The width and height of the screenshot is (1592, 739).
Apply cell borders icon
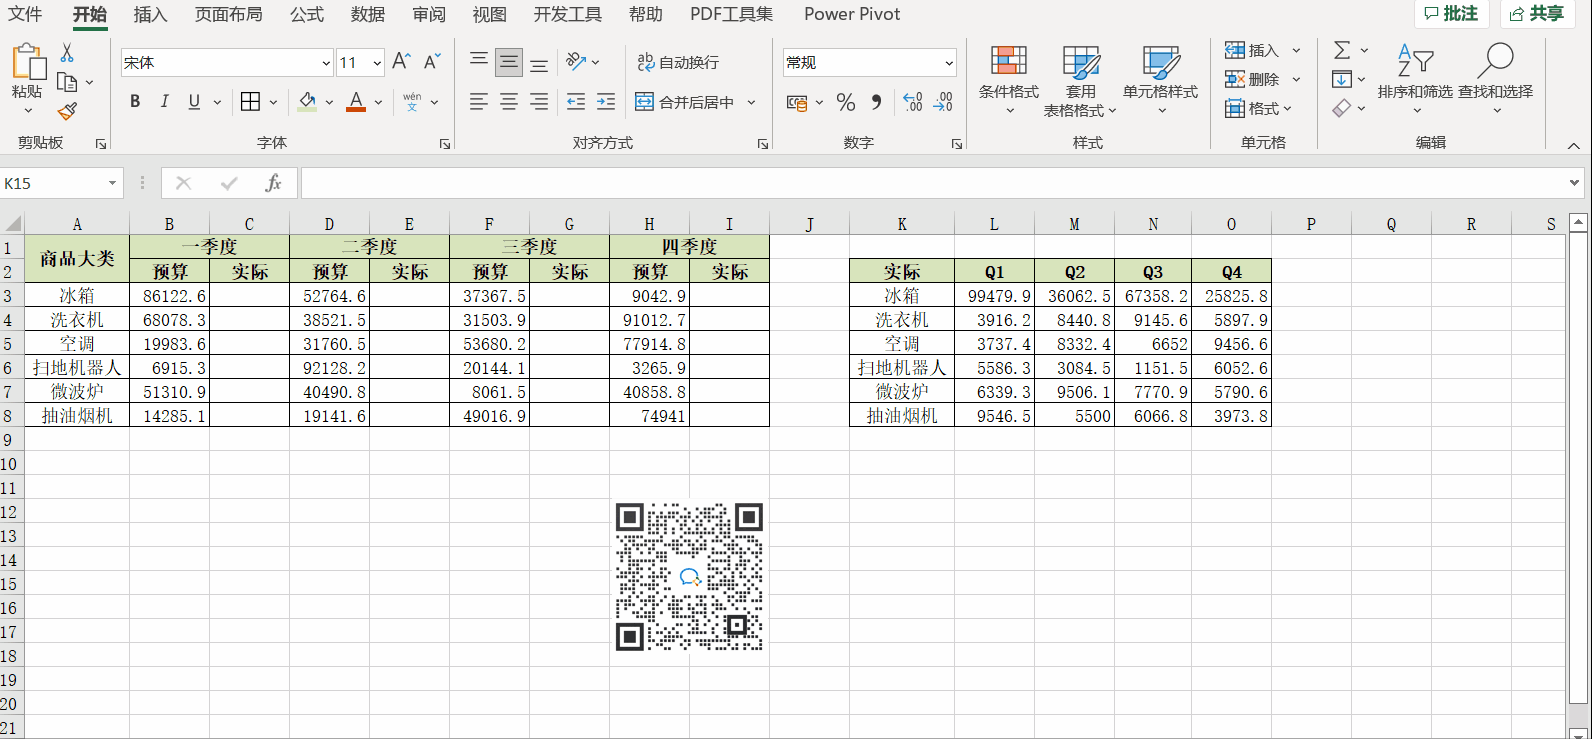(250, 101)
